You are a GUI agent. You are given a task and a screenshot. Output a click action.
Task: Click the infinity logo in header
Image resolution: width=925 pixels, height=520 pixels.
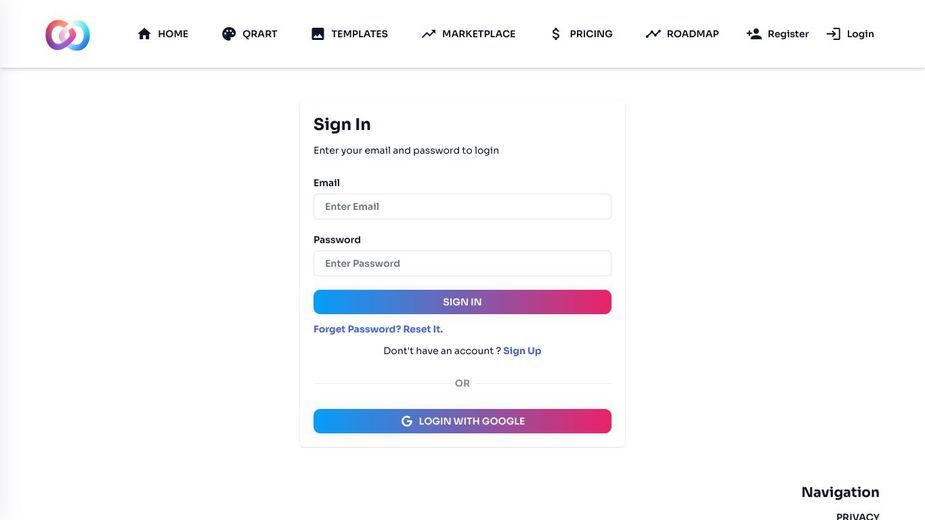click(x=68, y=35)
